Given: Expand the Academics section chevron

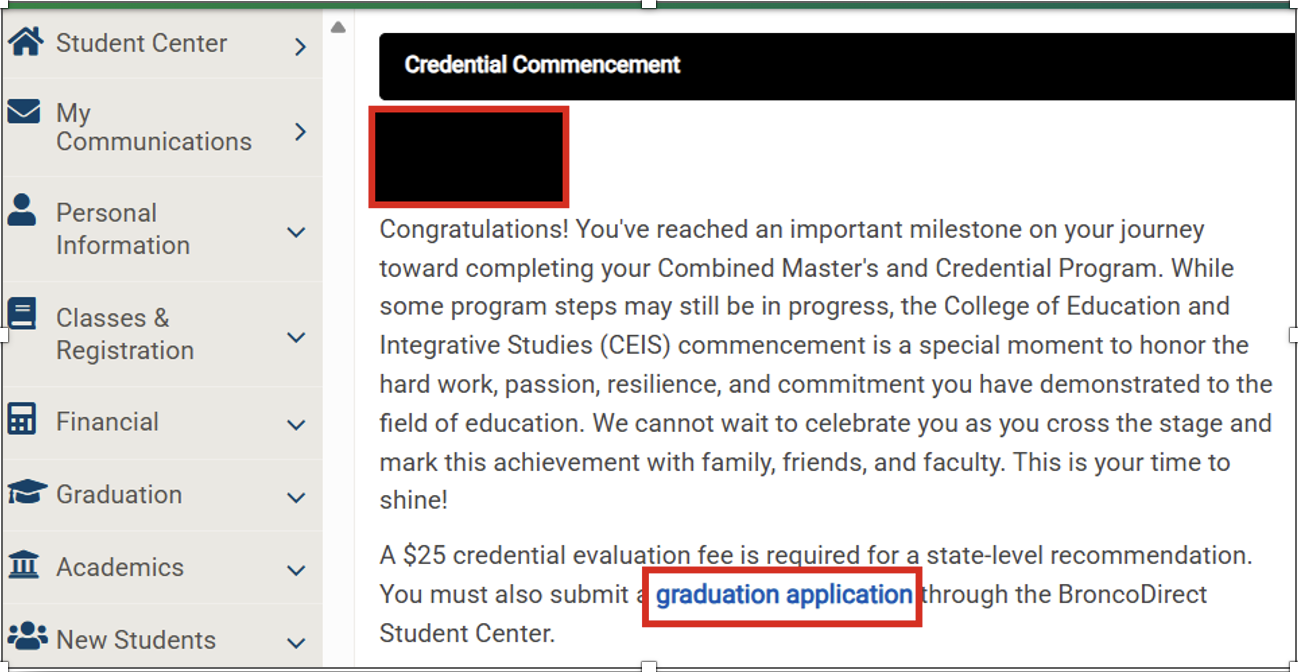Looking at the screenshot, I should (296, 570).
